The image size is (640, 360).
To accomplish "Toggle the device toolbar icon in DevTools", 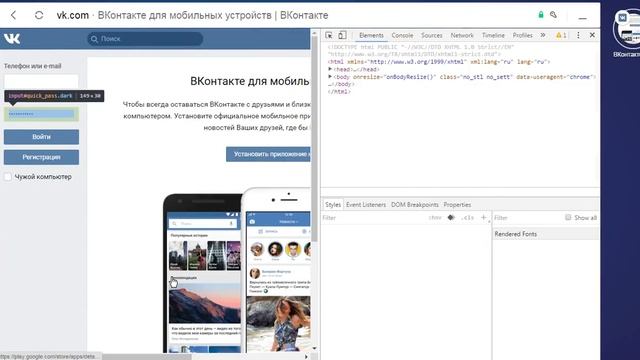I will (342, 35).
